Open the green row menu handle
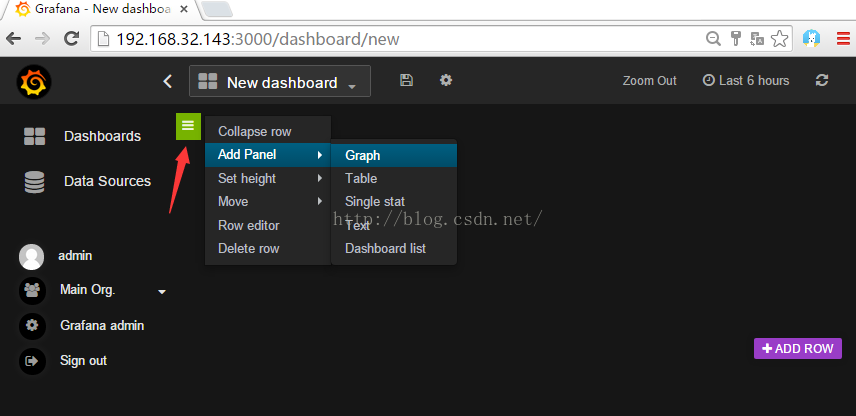 (188, 126)
